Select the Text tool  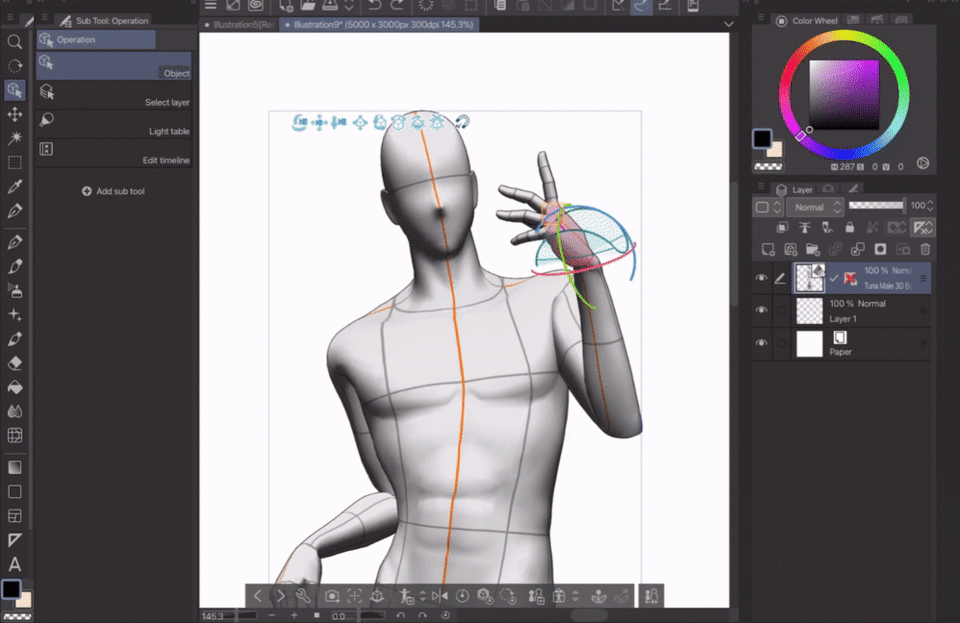click(x=15, y=564)
